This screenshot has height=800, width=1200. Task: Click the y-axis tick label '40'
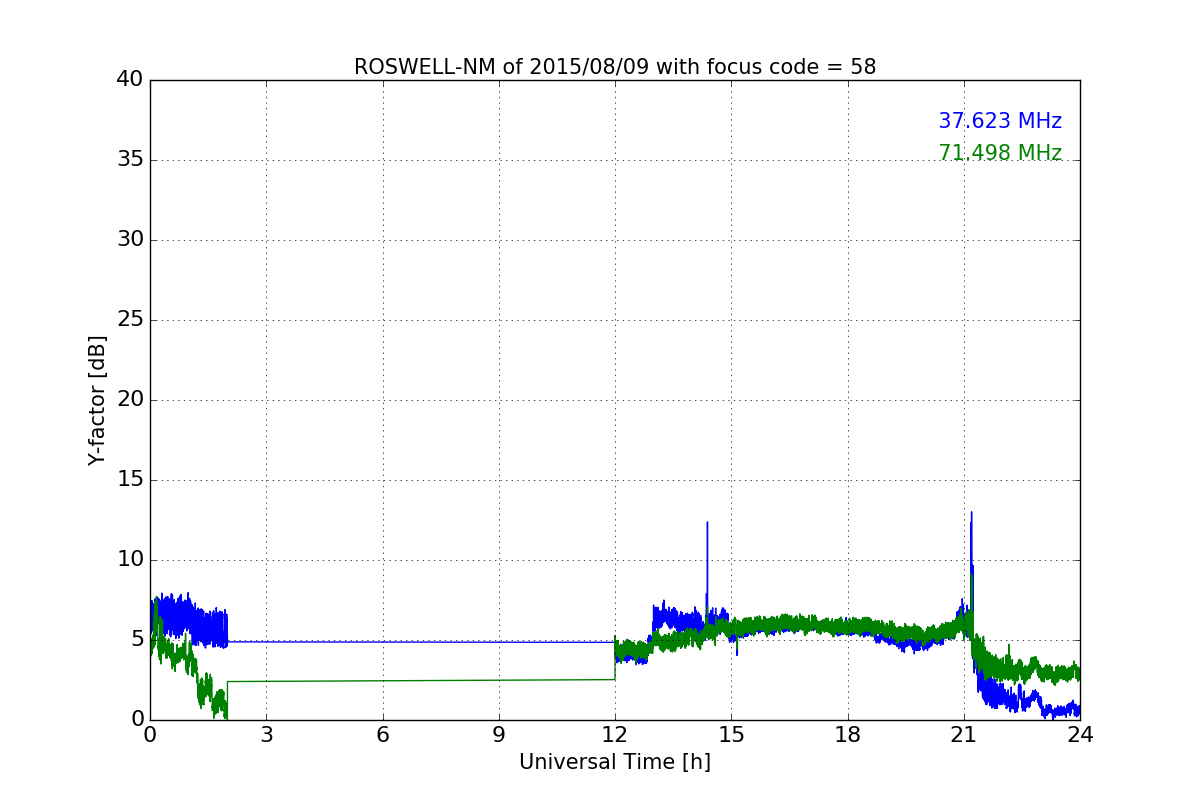(x=130, y=80)
